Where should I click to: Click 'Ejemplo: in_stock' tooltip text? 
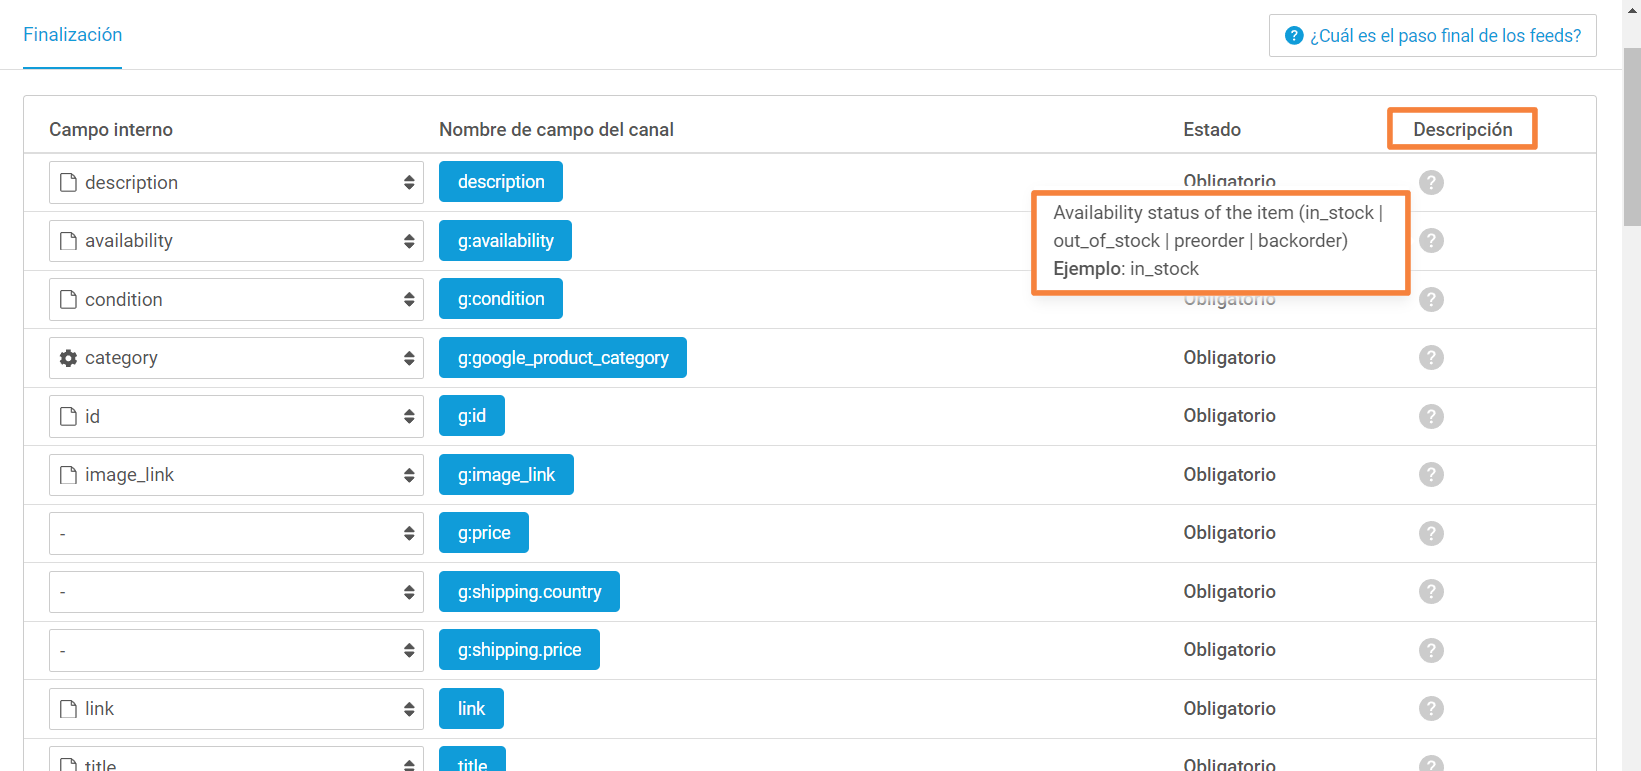[1126, 269]
